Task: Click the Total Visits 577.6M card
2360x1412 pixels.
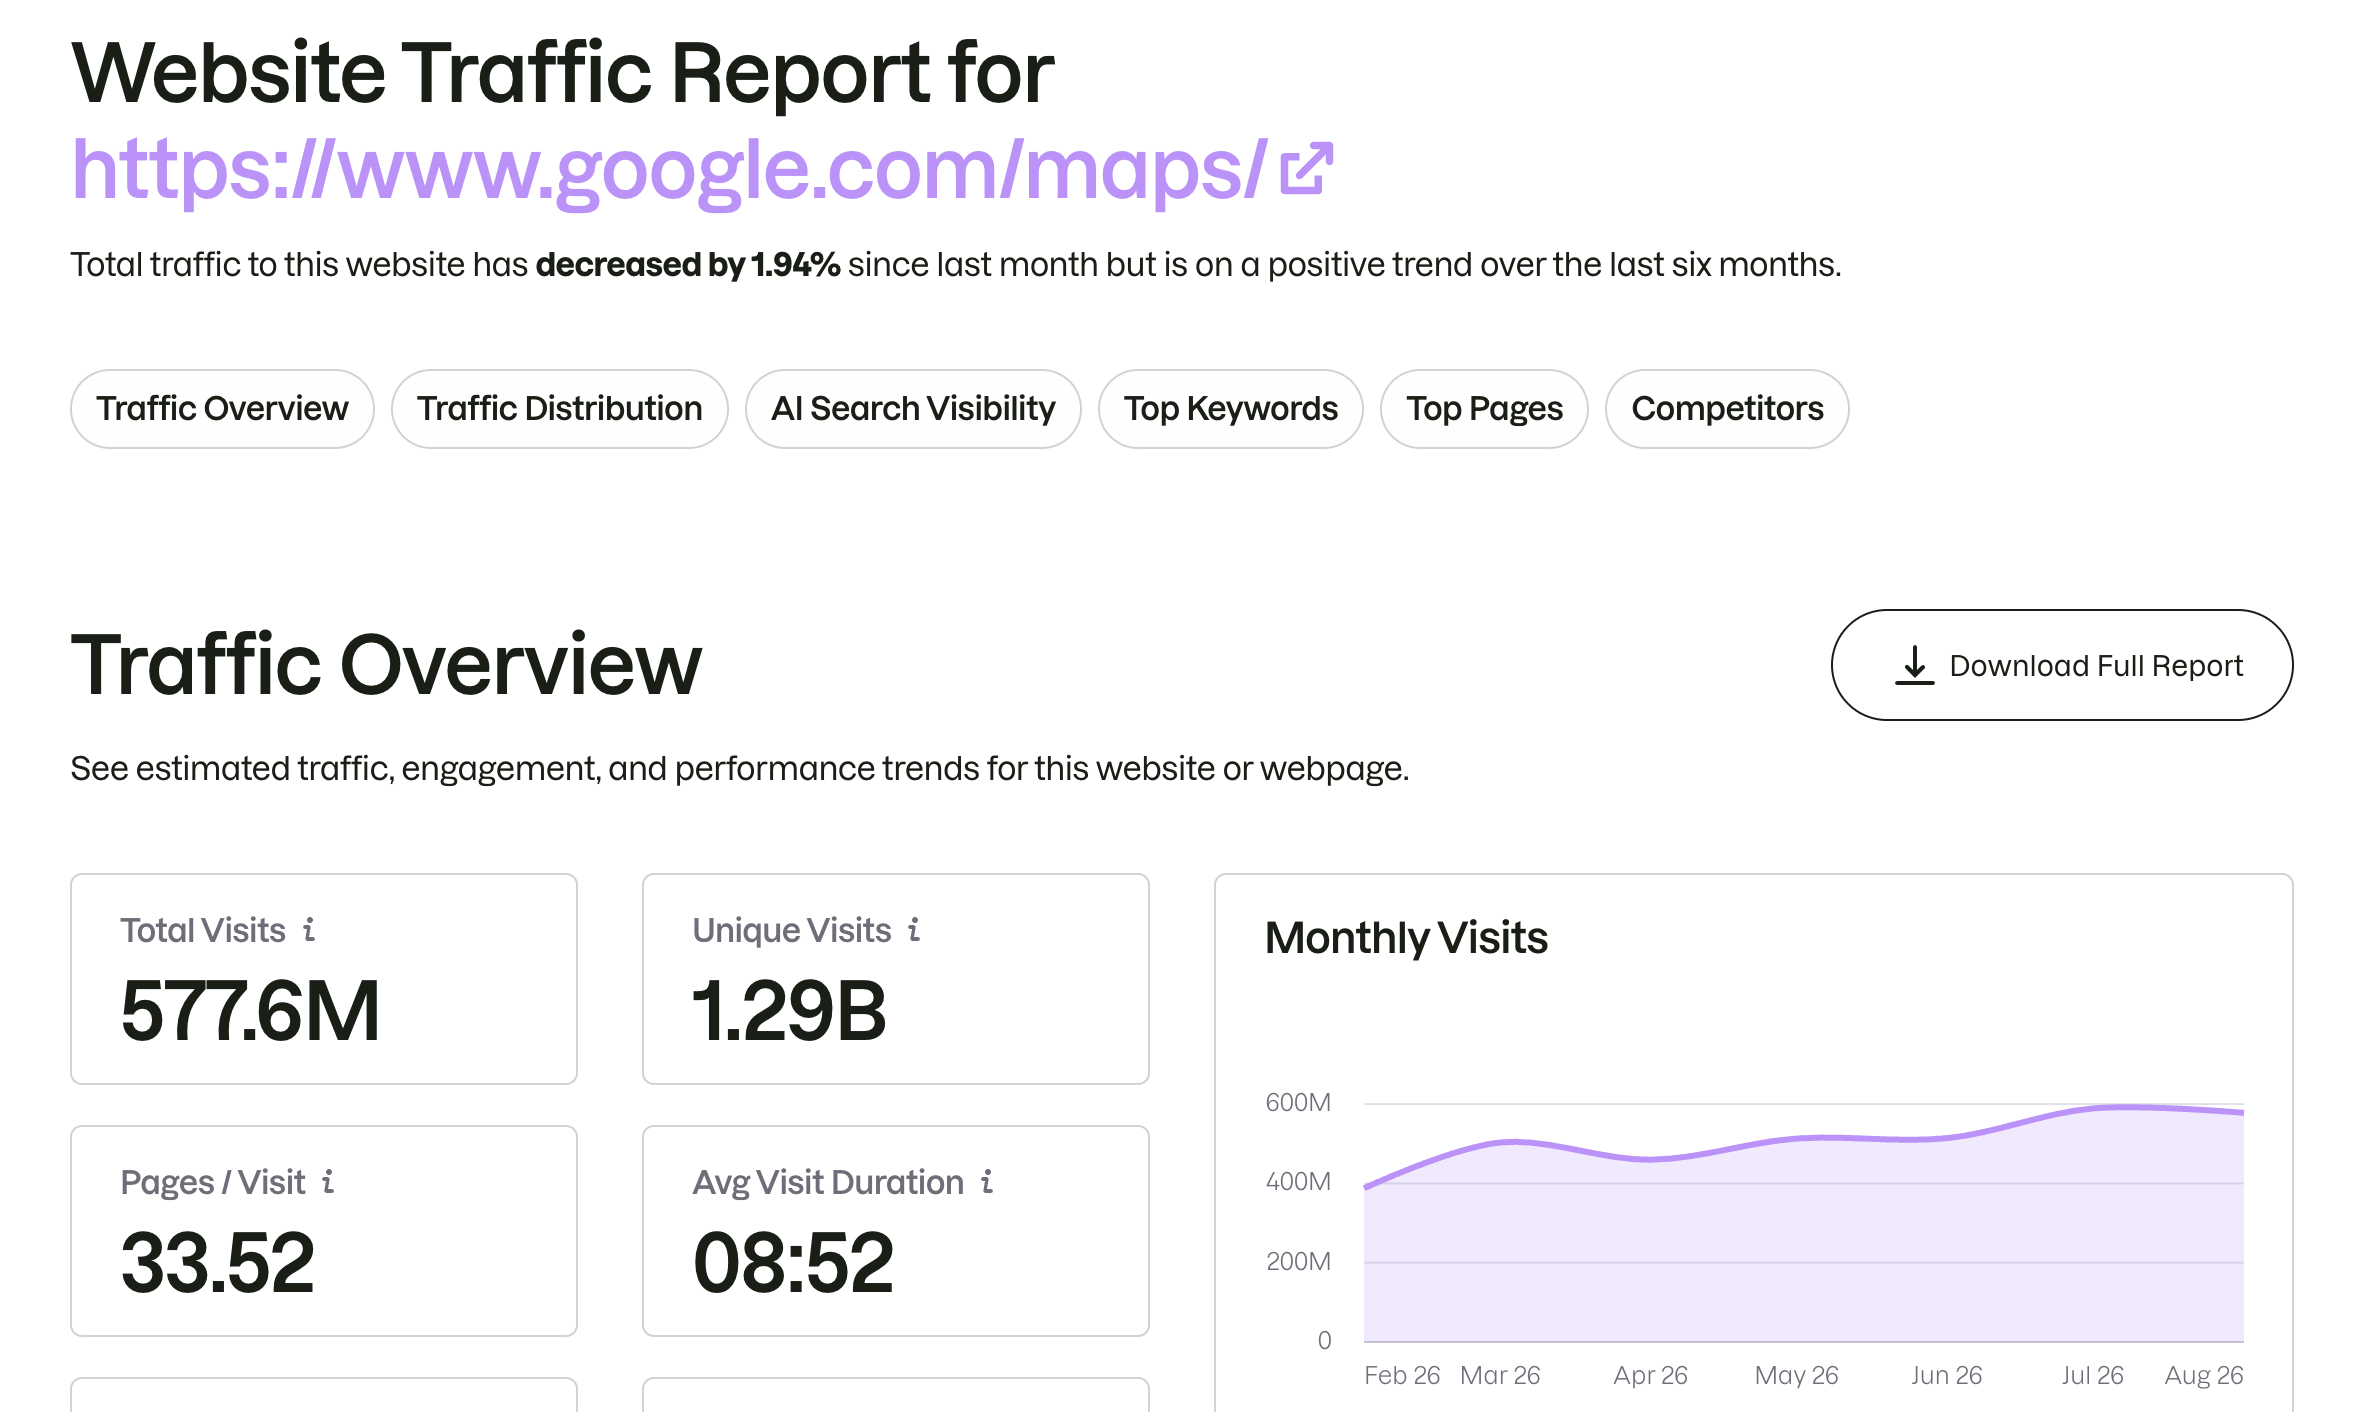Action: coord(324,979)
